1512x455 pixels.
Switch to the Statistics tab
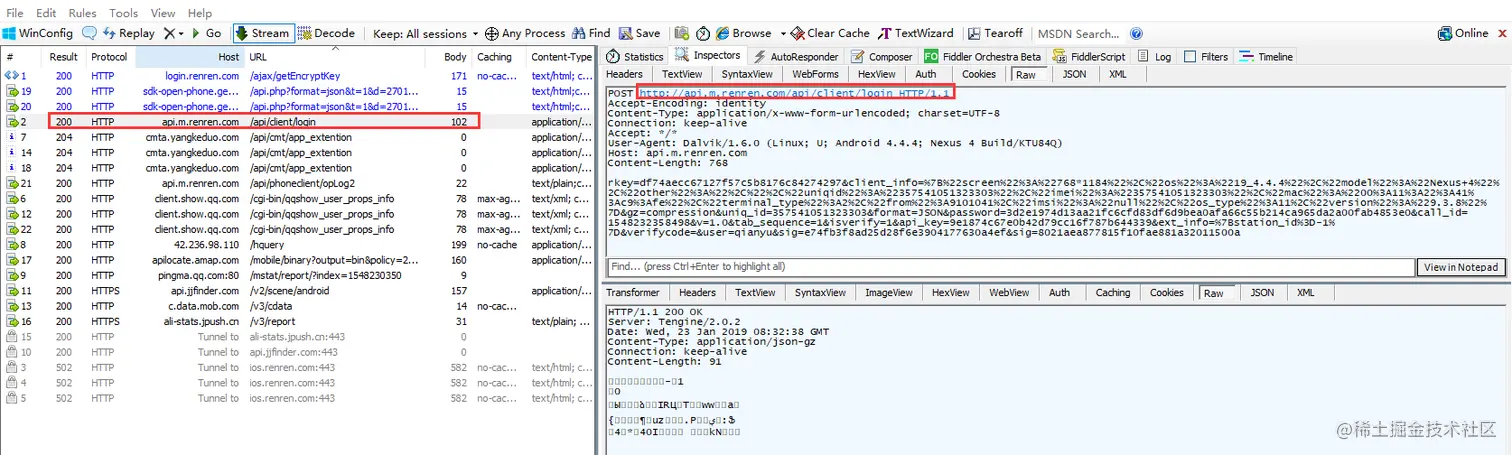tap(635, 57)
